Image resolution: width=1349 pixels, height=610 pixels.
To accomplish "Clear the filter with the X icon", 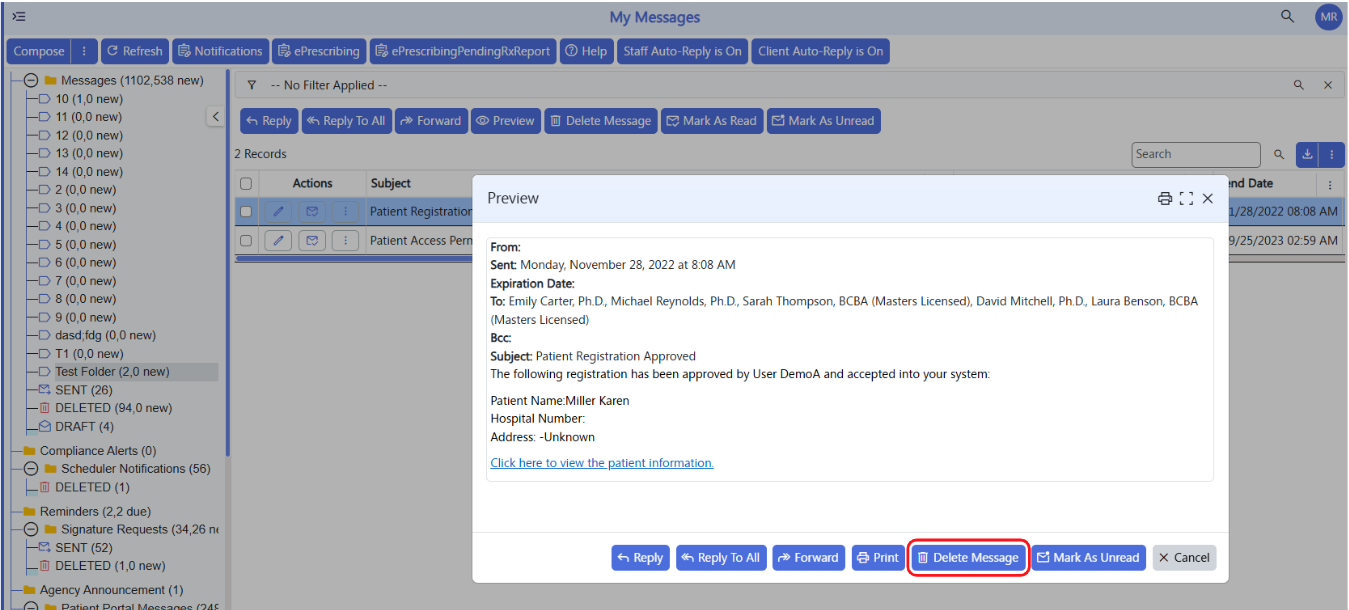I will point(1328,86).
